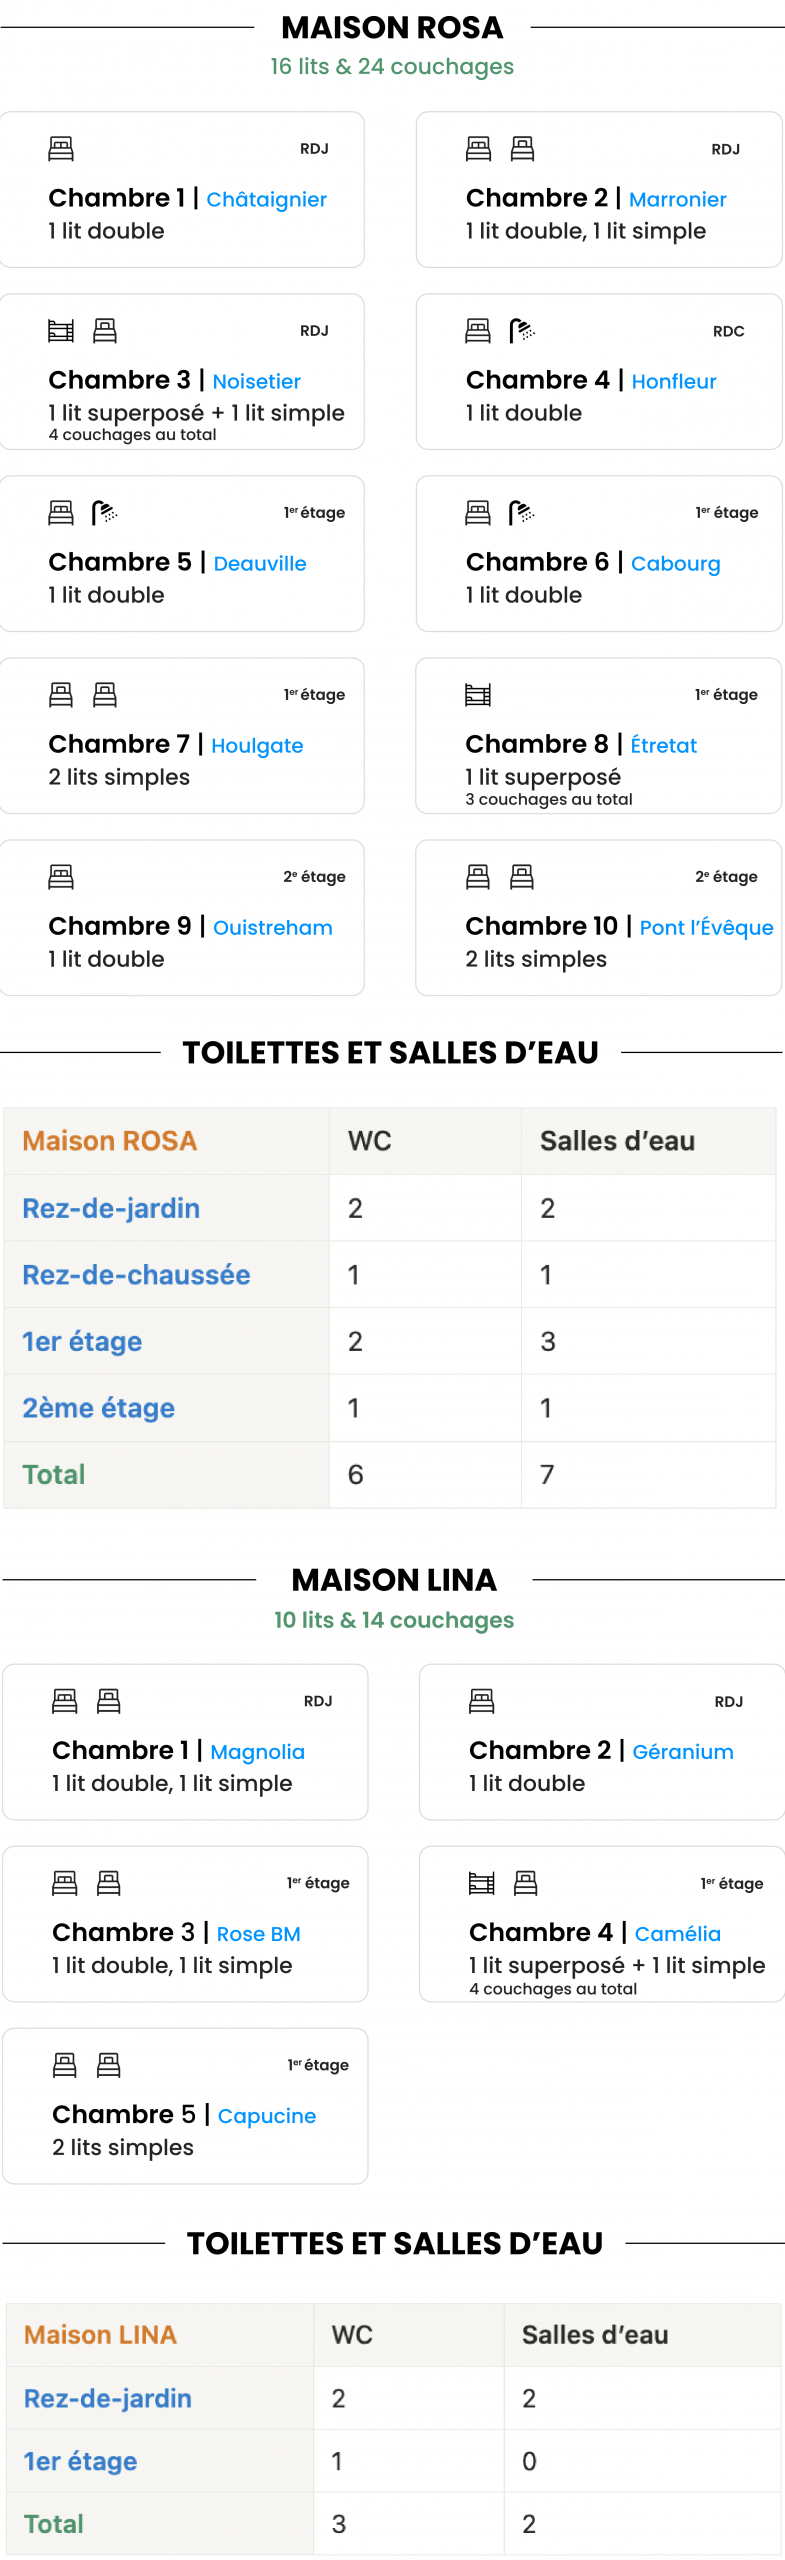
Task: Click the shower icon in Honfleur card
Action: (522, 331)
